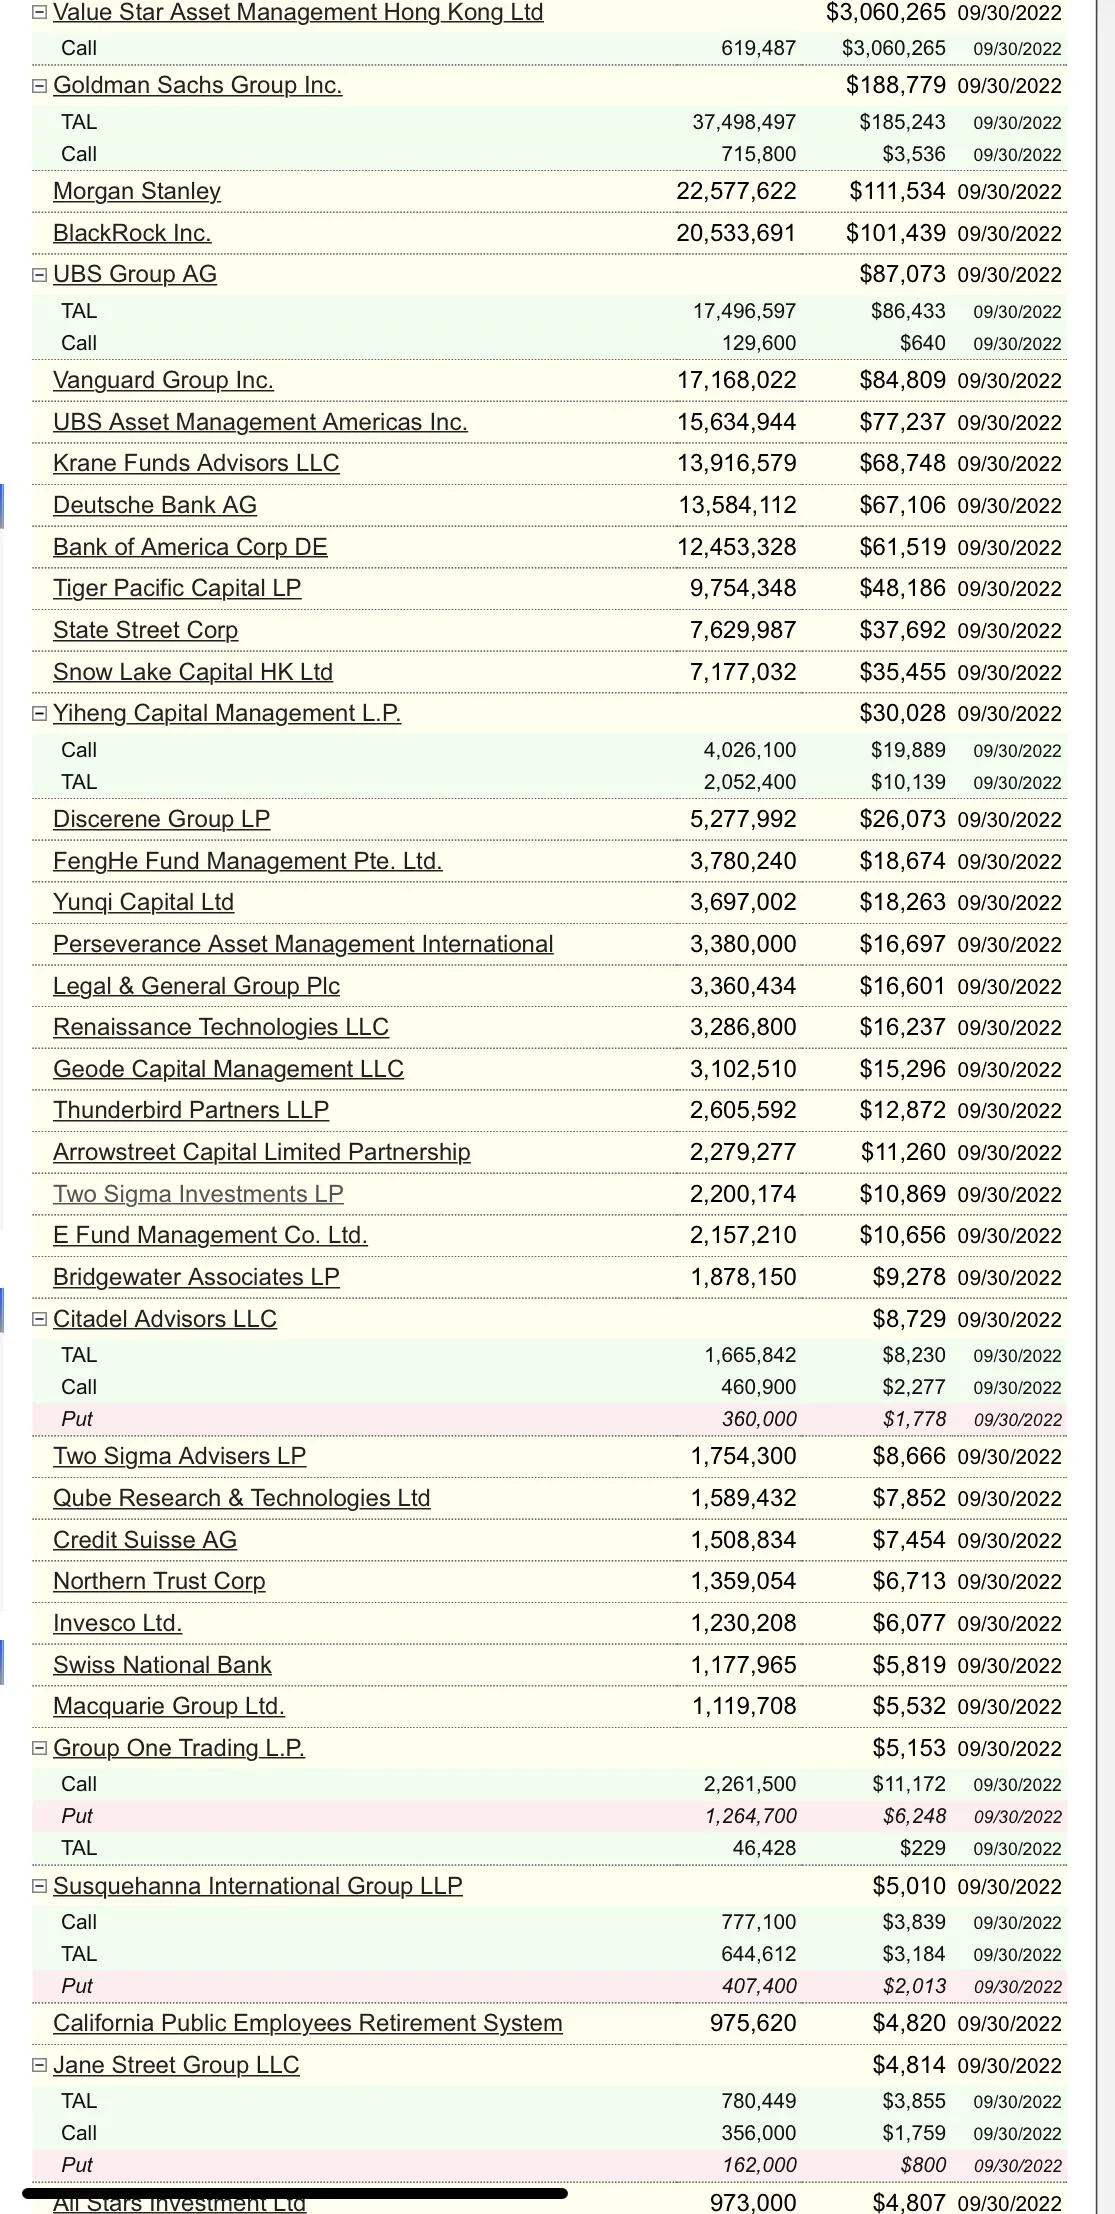Select Yiheng Call shares 4,026,100
The height and width of the screenshot is (2214, 1115).
tap(750, 750)
